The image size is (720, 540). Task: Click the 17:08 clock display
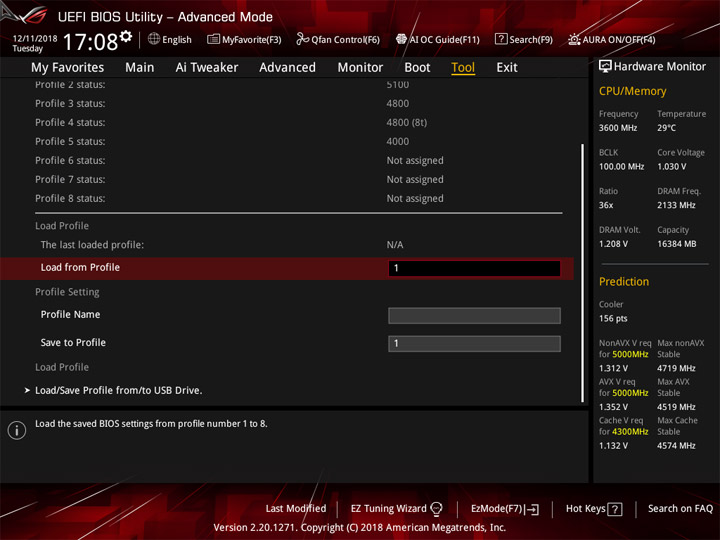[x=90, y=42]
